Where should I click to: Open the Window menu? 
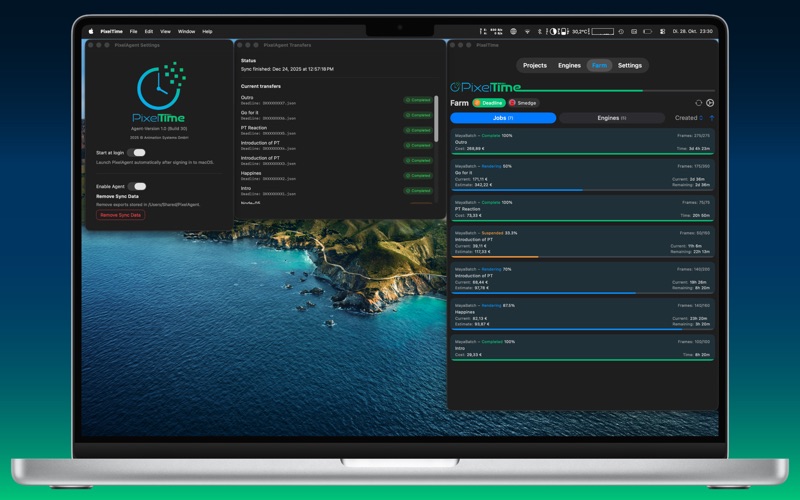186,32
